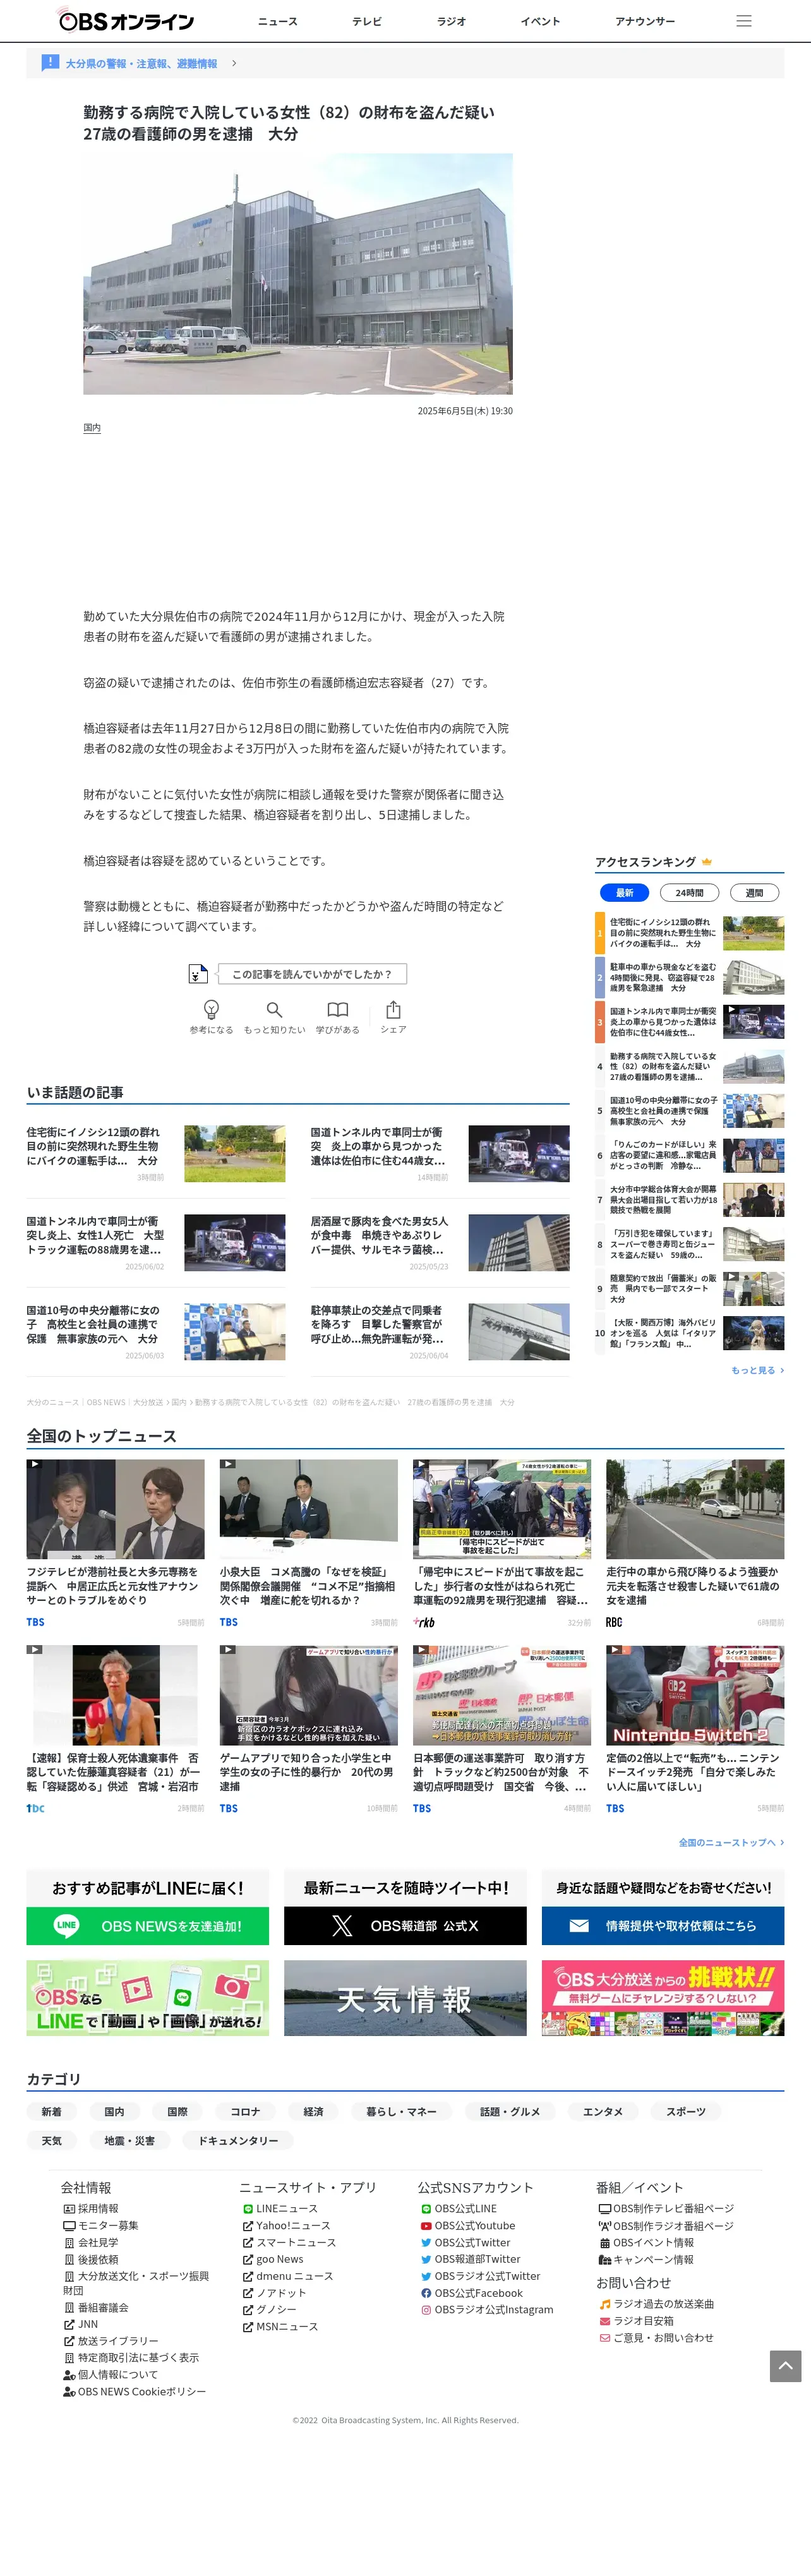Click the OBS Online logo
This screenshot has height=2576, width=811.
click(x=126, y=21)
